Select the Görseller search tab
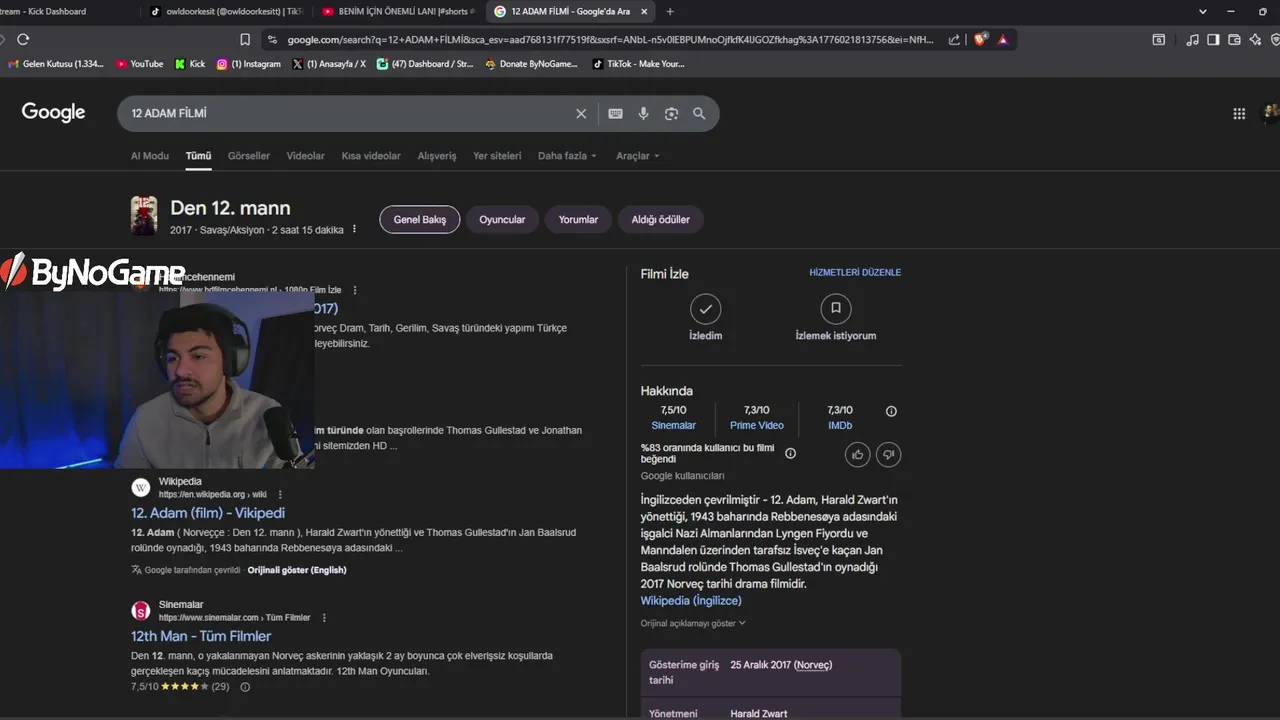 point(249,156)
